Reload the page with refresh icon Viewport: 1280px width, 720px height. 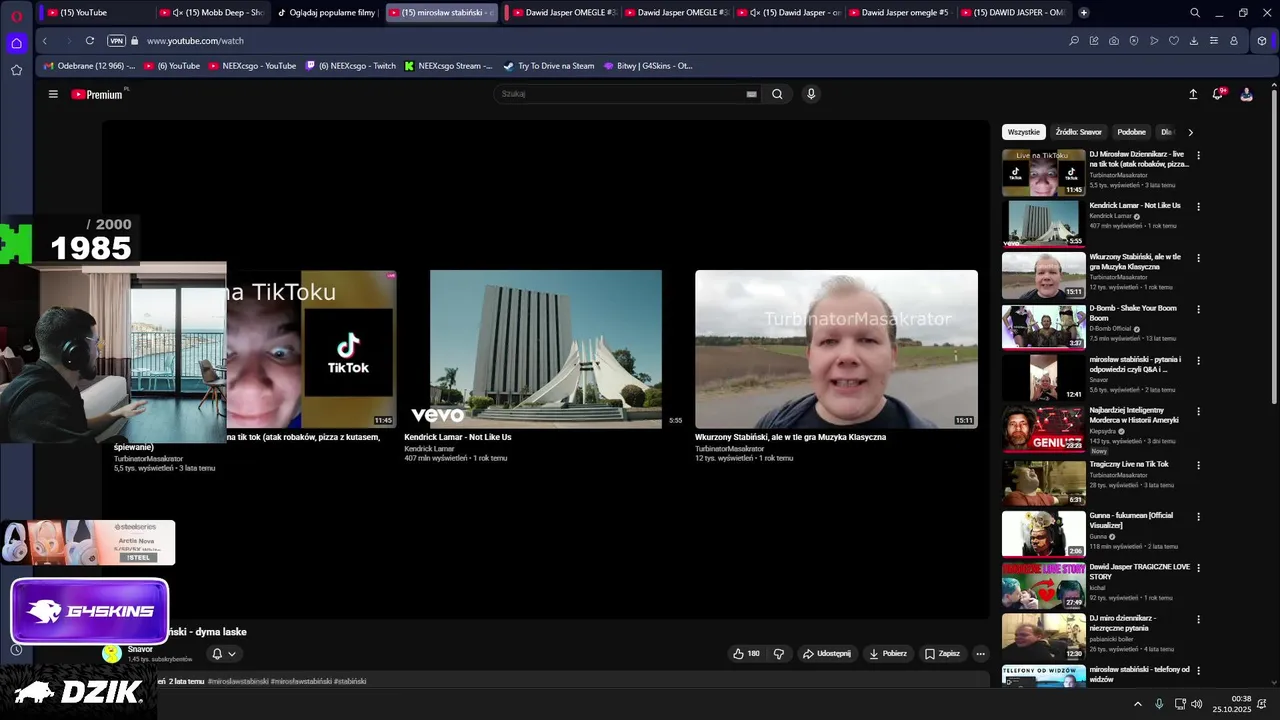click(x=90, y=41)
